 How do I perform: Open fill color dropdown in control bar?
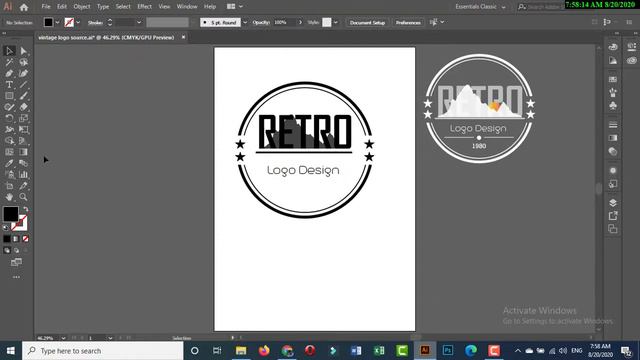57,22
